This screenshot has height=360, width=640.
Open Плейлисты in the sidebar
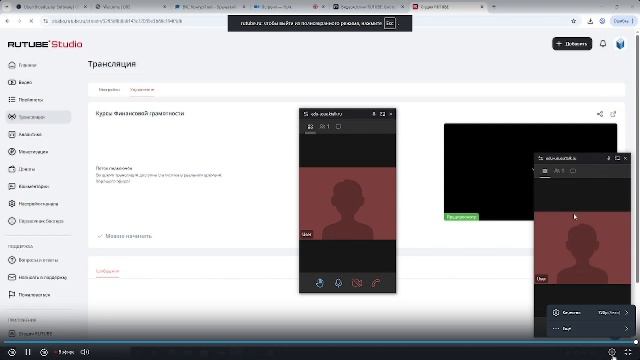tap(25, 100)
